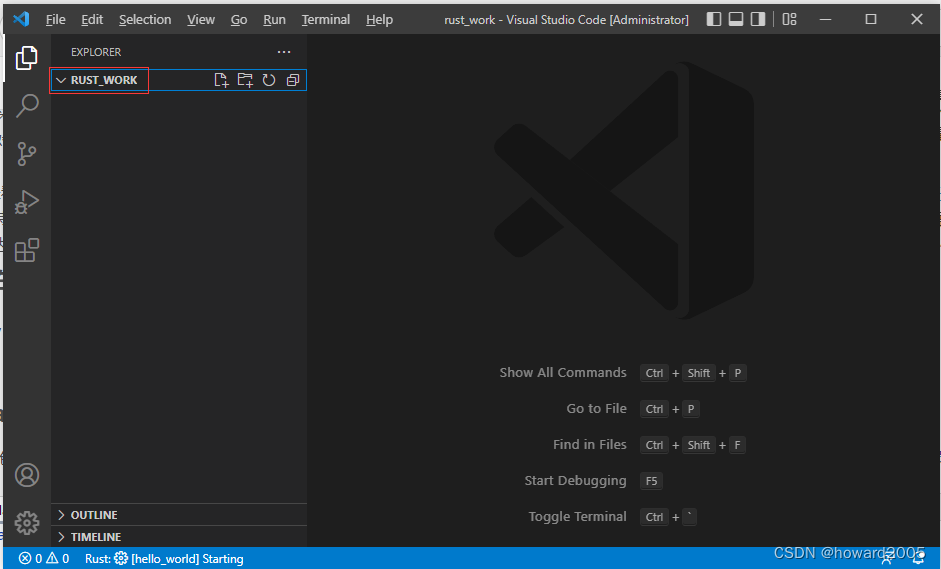Image resolution: width=941 pixels, height=569 pixels.
Task: Click the EXPLORER panel title
Action: point(96,52)
